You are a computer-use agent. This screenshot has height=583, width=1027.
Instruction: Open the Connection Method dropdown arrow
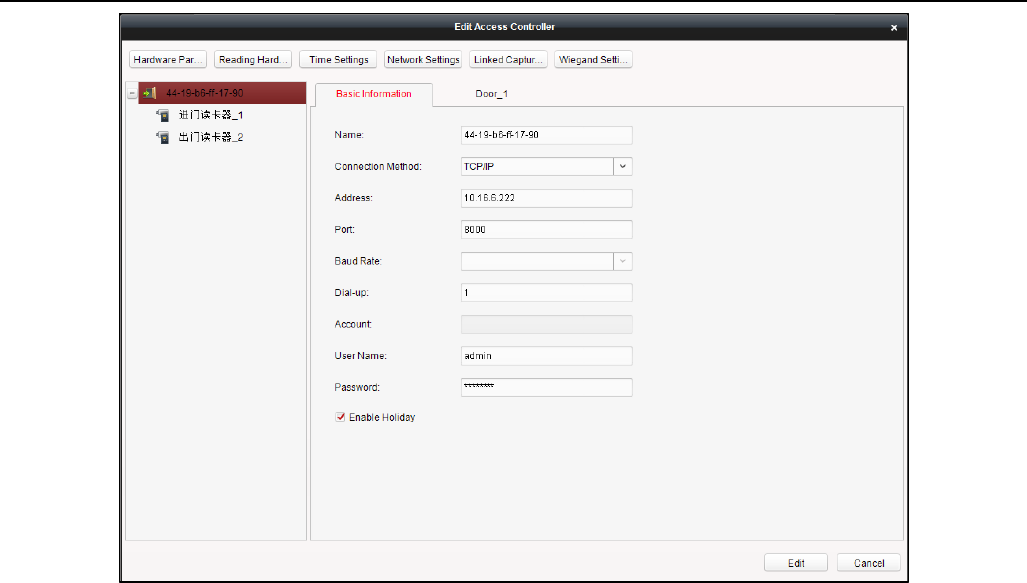[623, 166]
